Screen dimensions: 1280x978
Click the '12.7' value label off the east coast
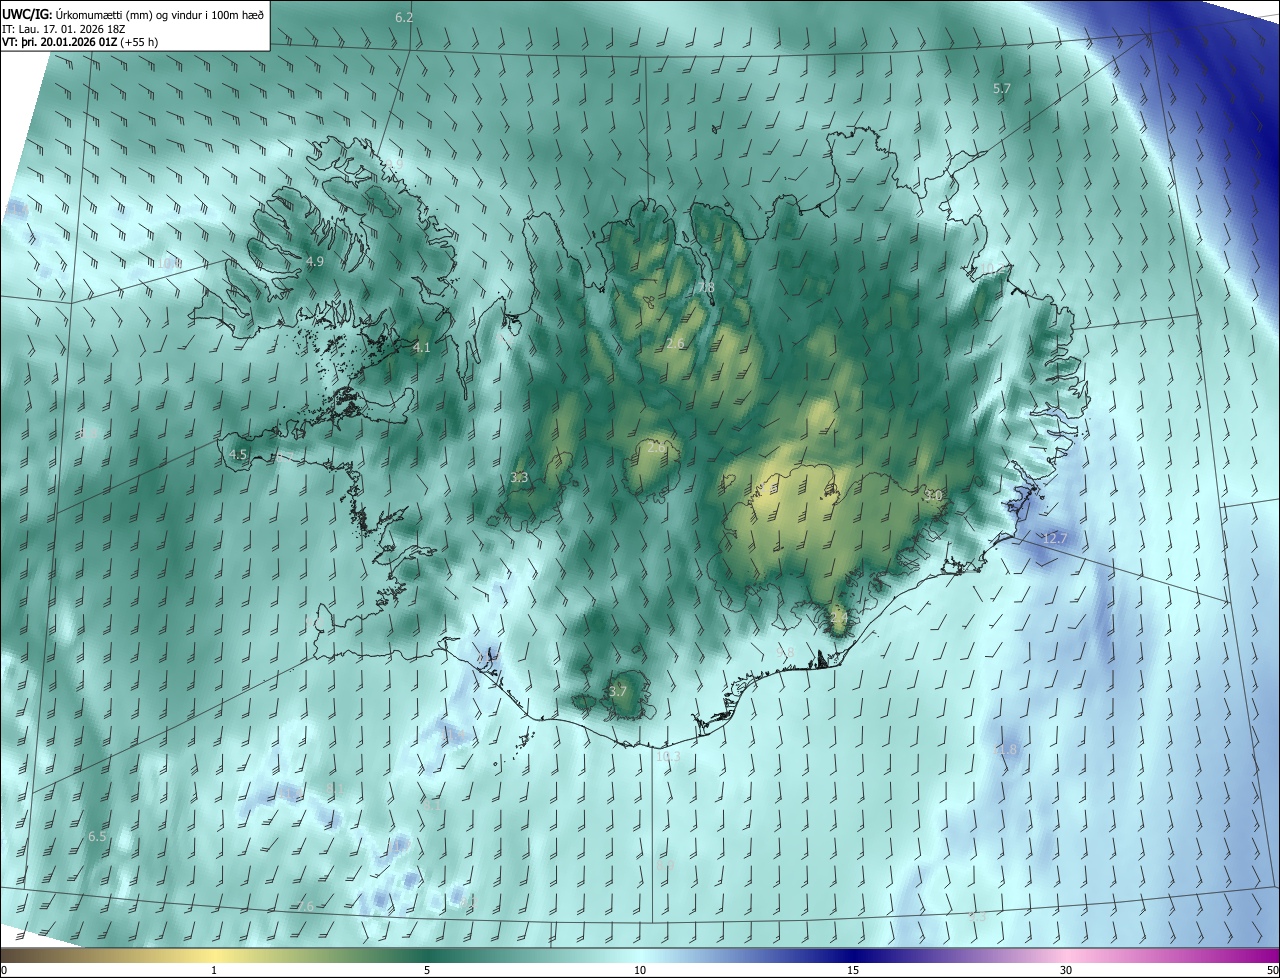click(1056, 539)
